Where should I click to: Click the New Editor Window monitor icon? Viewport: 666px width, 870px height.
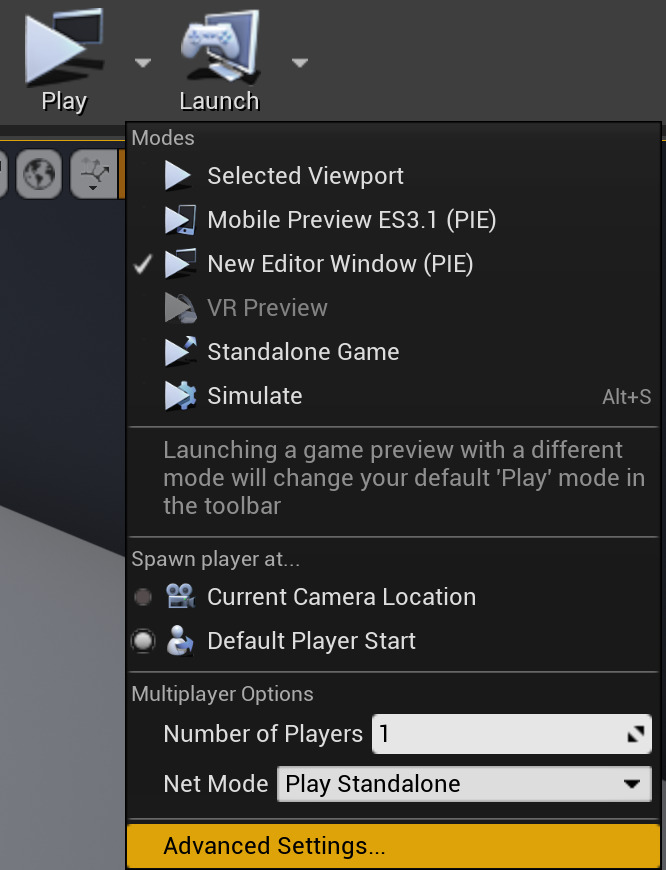pos(180,264)
